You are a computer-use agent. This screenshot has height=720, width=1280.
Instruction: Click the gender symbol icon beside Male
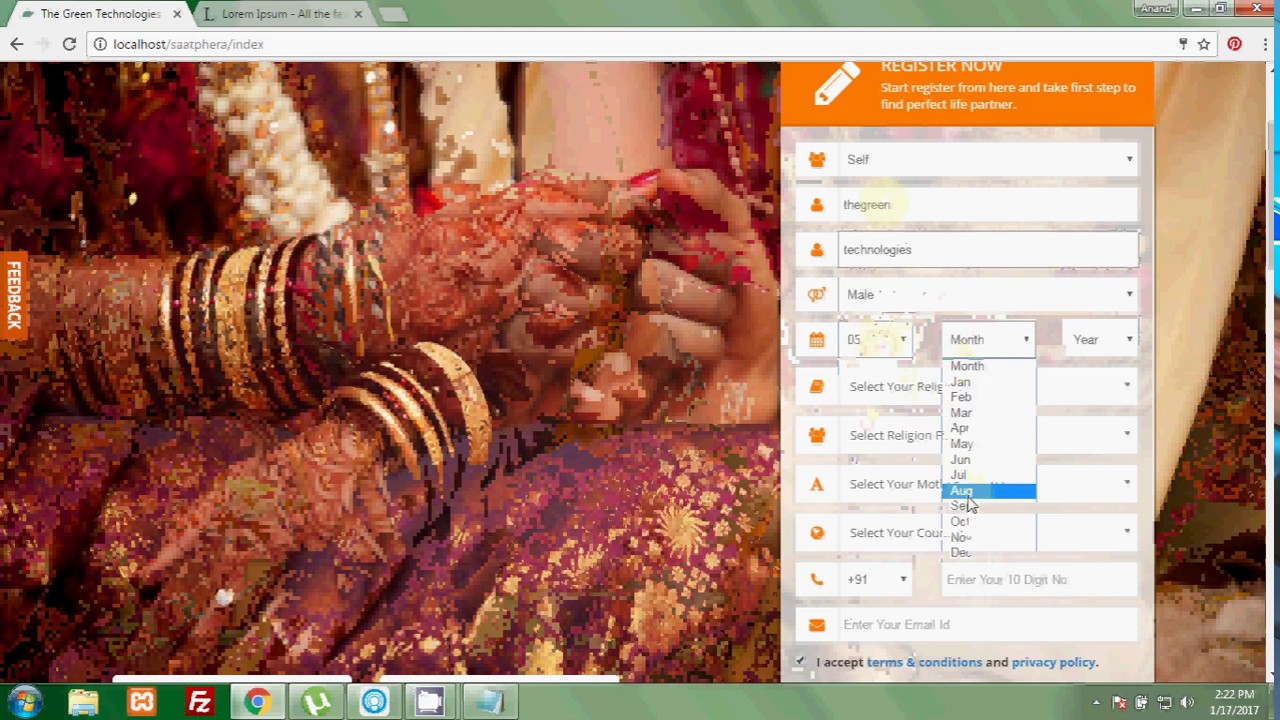[817, 295]
